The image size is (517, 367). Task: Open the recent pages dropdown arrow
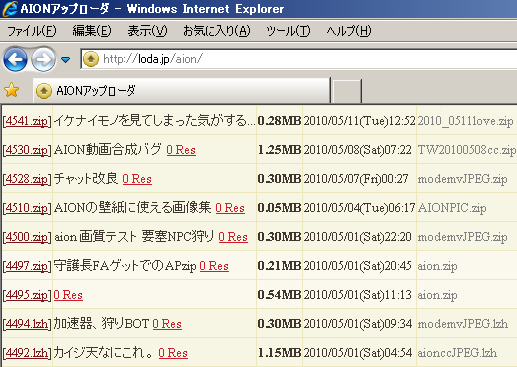point(66,60)
